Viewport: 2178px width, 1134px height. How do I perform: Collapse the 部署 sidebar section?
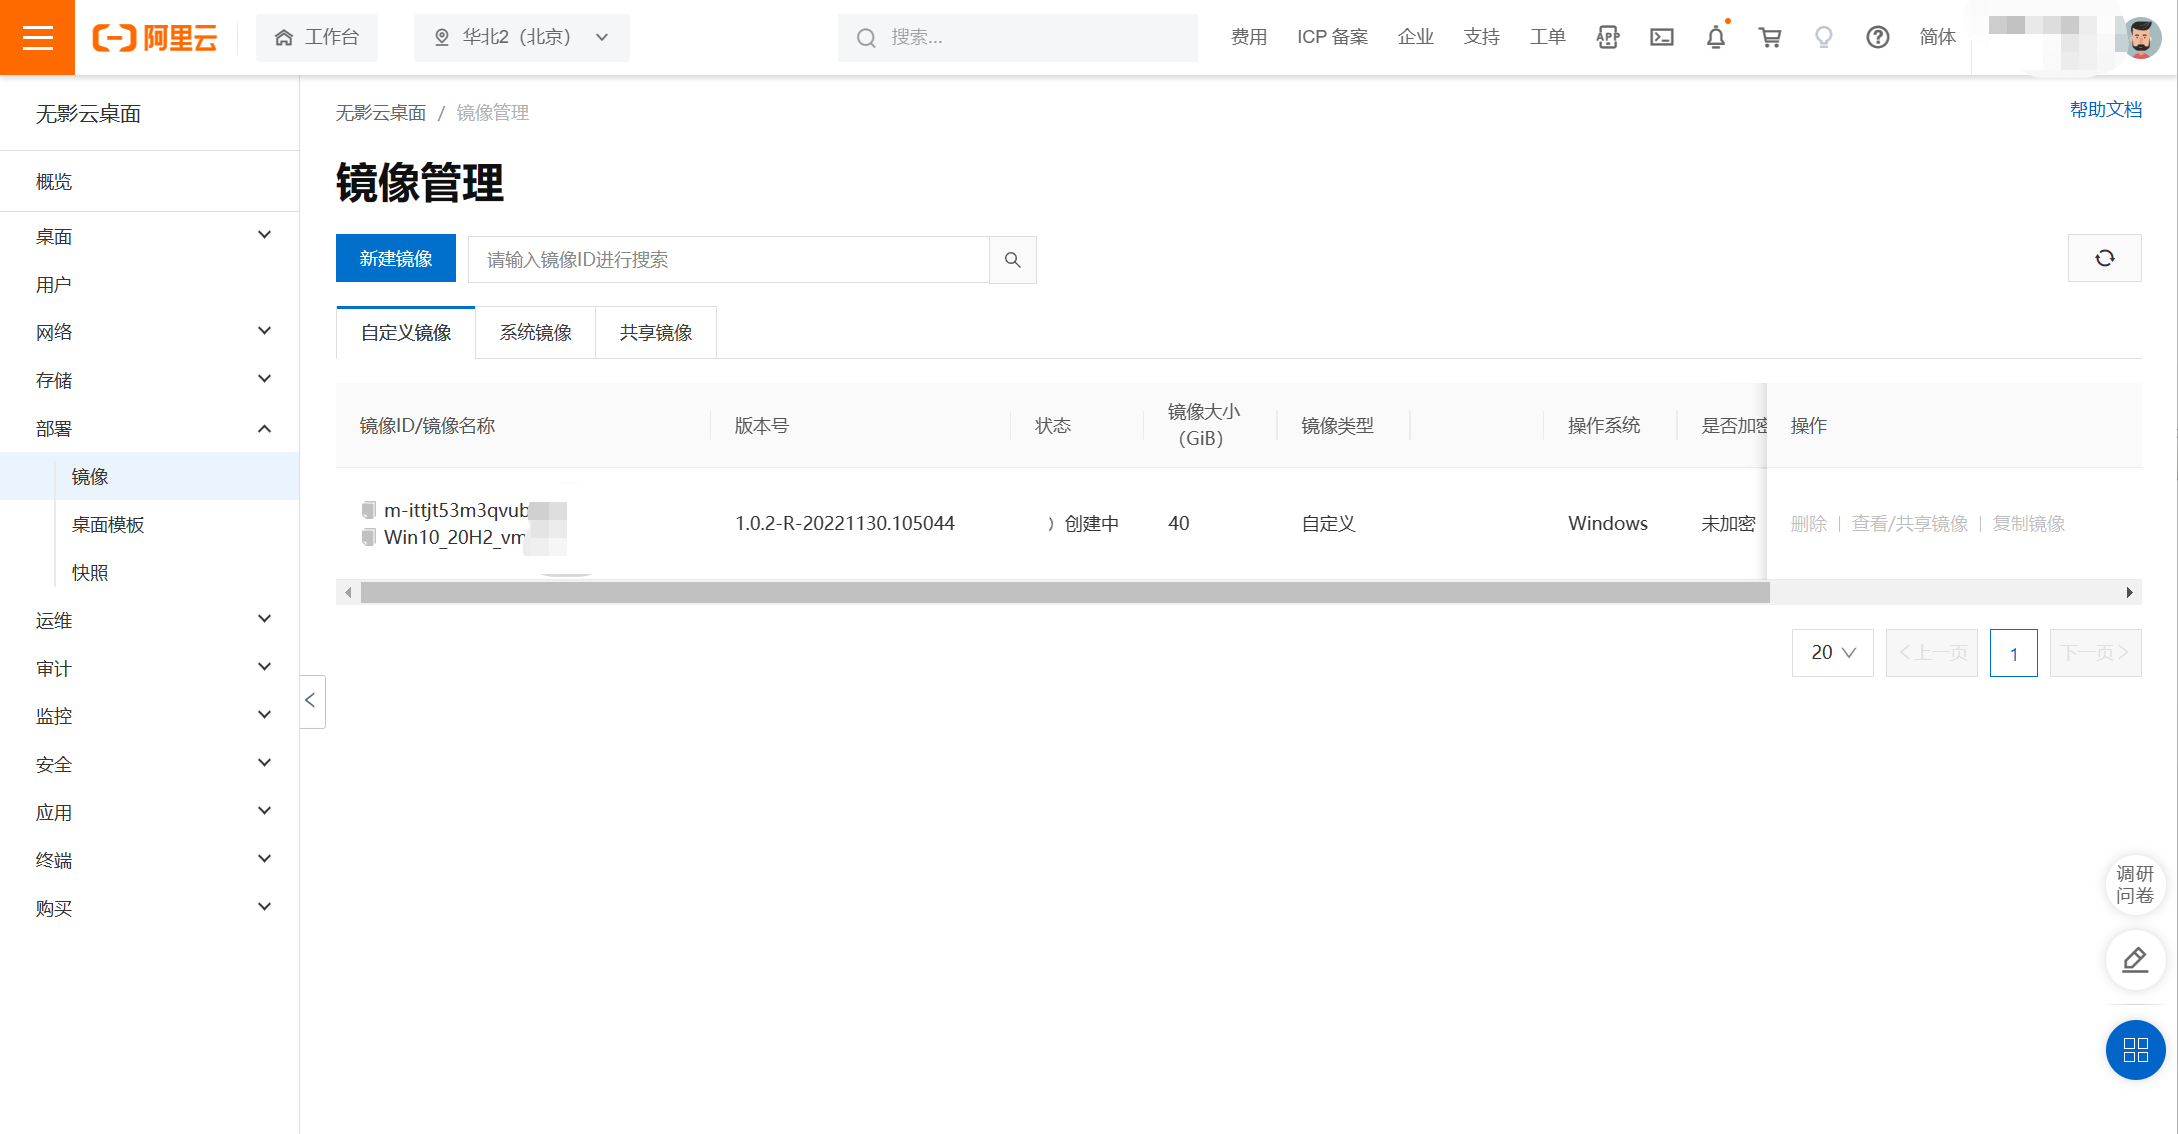tap(264, 429)
